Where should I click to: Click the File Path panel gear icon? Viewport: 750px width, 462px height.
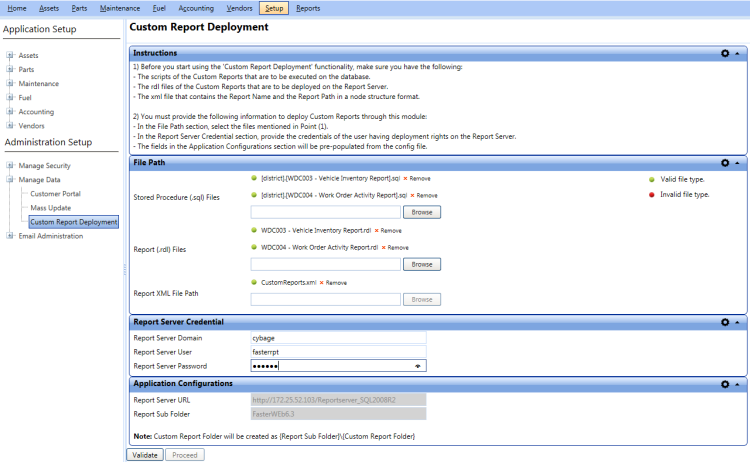pos(725,162)
